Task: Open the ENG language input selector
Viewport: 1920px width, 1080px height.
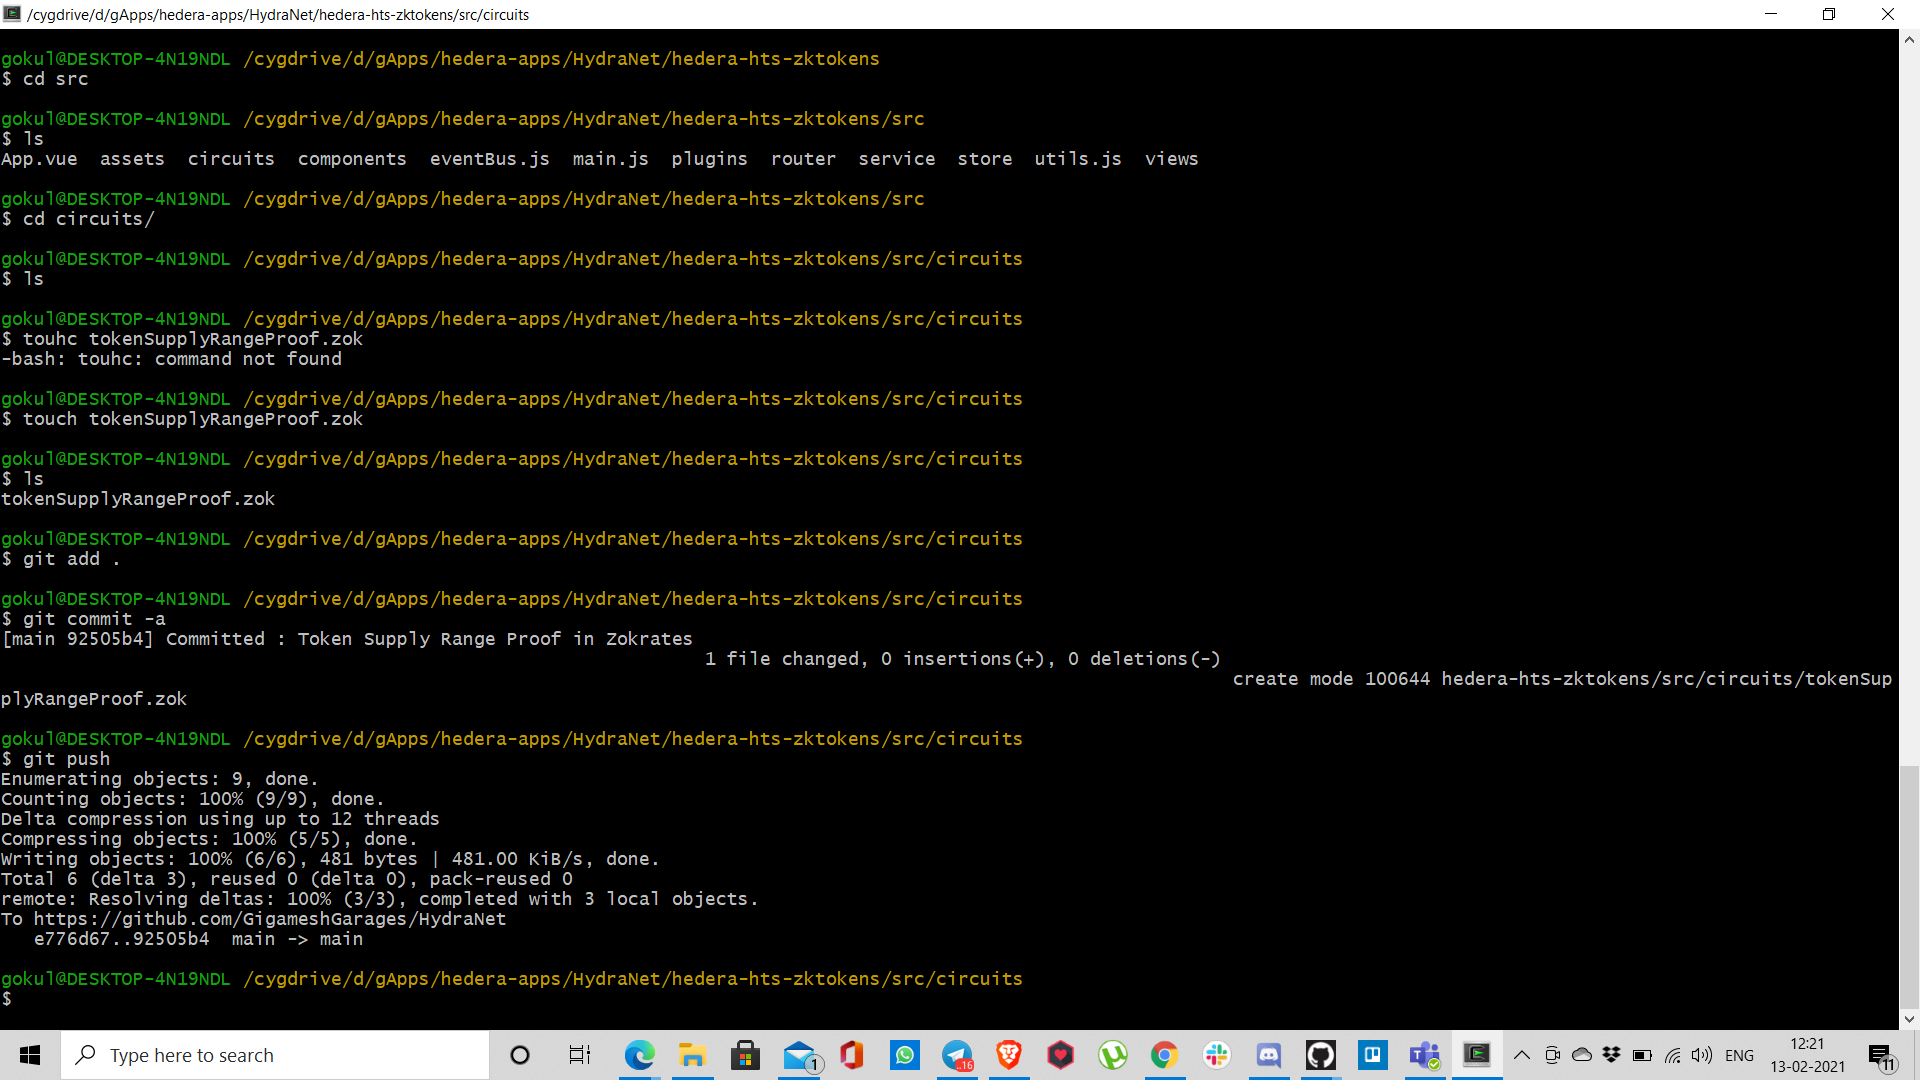Action: [x=1739, y=1055]
